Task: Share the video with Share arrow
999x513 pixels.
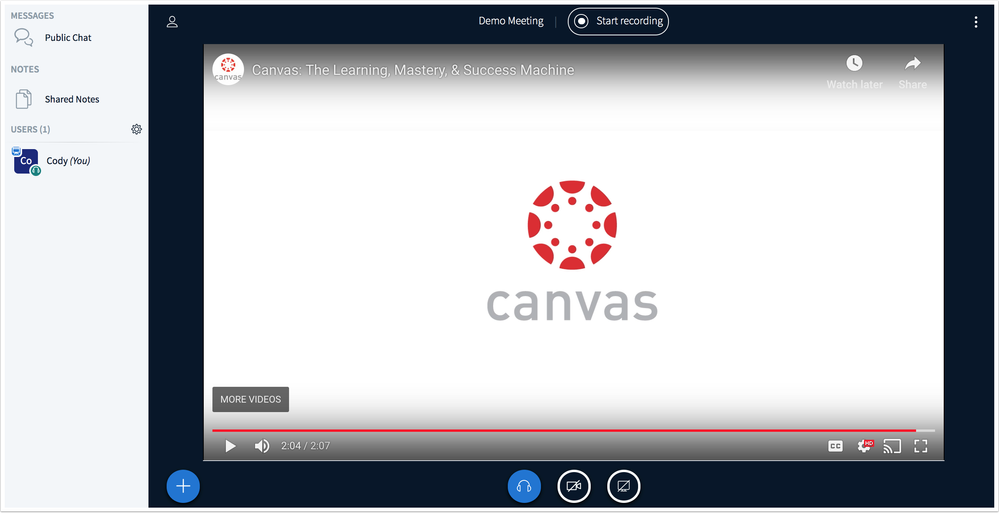Action: click(x=912, y=64)
